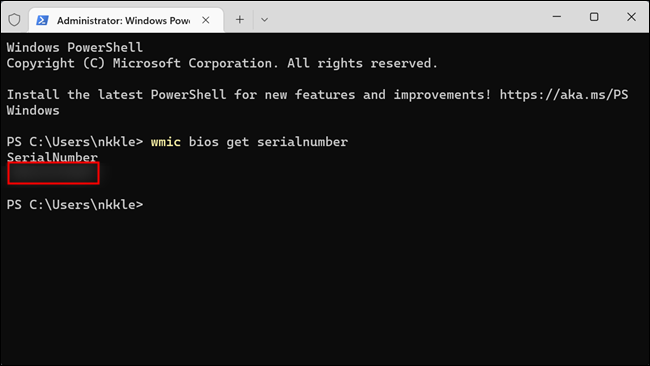
Task: Minimize the terminal window
Action: point(557,17)
